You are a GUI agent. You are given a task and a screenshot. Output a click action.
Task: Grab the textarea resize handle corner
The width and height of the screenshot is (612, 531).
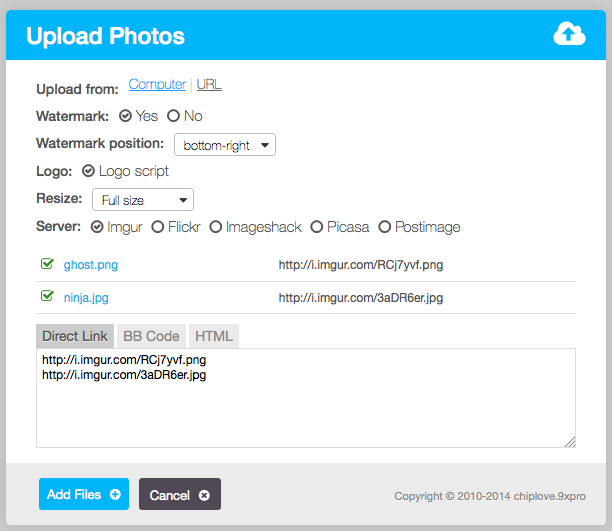(570, 442)
